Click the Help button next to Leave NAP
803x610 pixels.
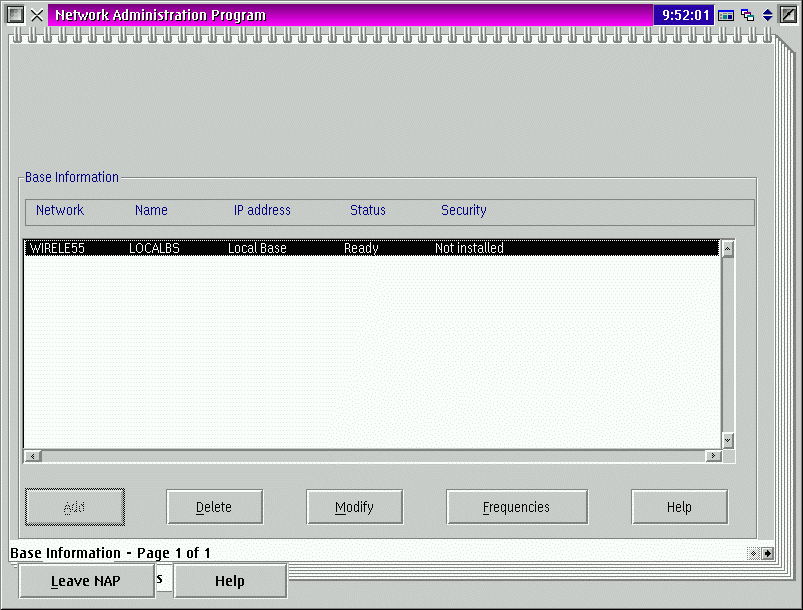tap(230, 581)
